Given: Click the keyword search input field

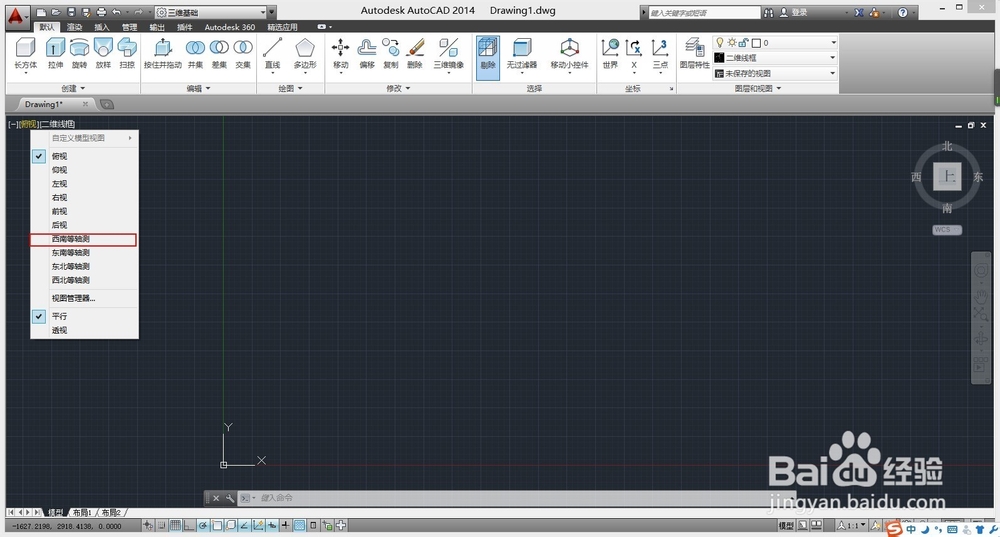Looking at the screenshot, I should pyautogui.click(x=704, y=12).
